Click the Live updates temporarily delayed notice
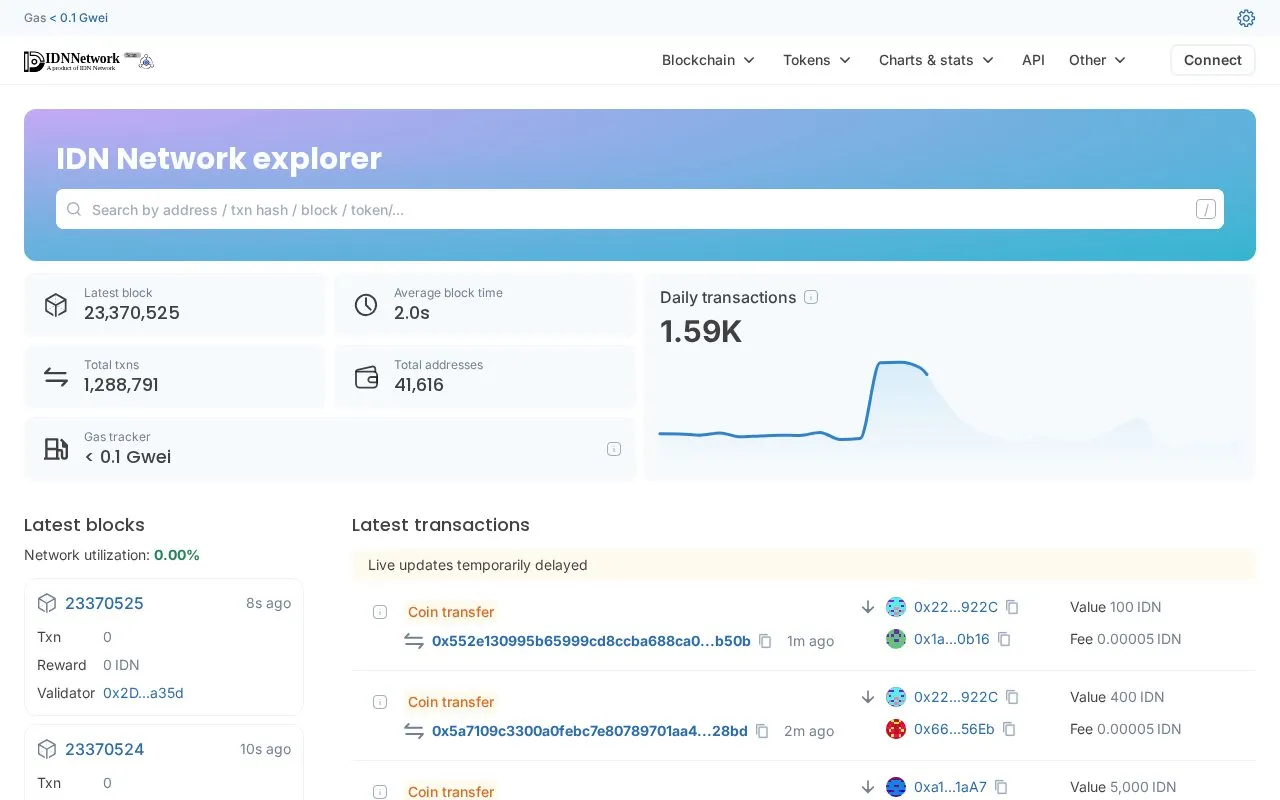Screen dimensions: 1280x800 point(804,565)
